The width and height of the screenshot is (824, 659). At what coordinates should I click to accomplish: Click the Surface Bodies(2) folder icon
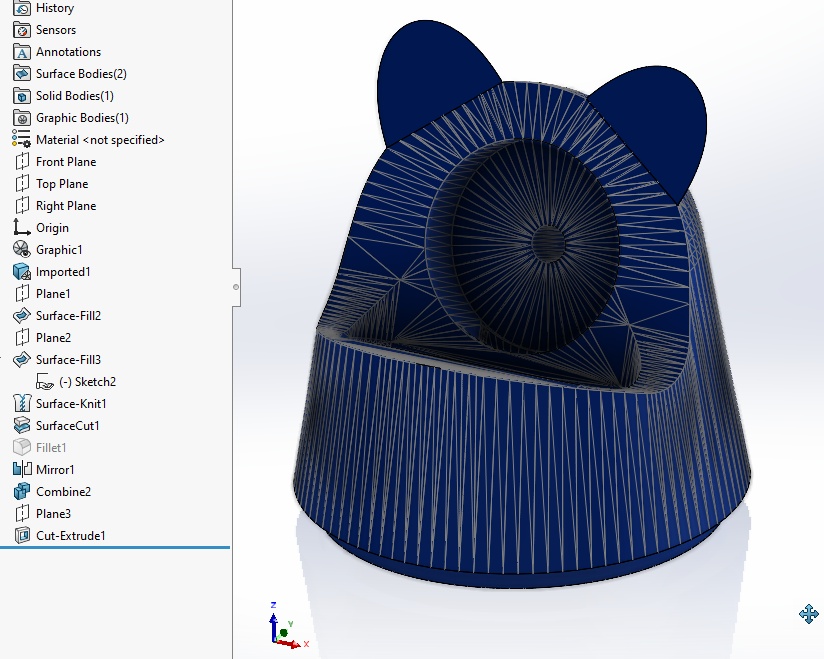coord(22,74)
